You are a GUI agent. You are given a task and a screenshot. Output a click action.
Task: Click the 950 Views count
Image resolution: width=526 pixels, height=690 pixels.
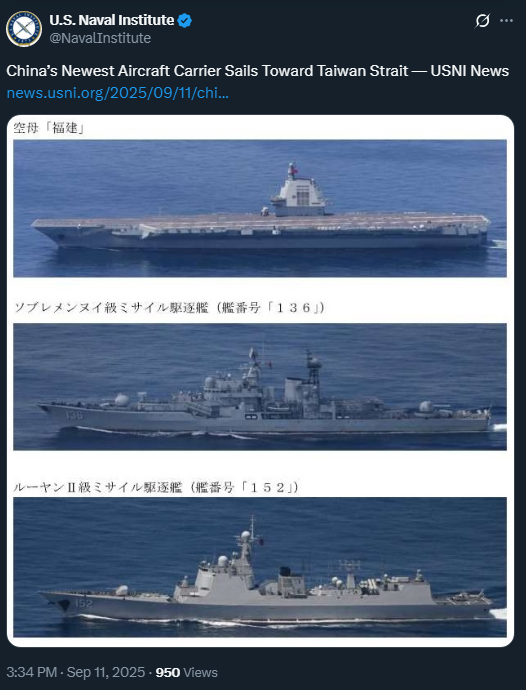[187, 672]
